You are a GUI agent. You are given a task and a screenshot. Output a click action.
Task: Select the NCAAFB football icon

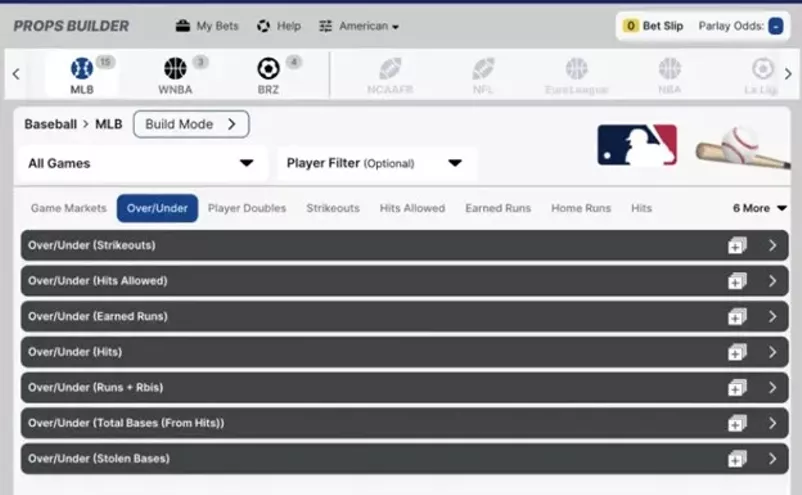390,68
